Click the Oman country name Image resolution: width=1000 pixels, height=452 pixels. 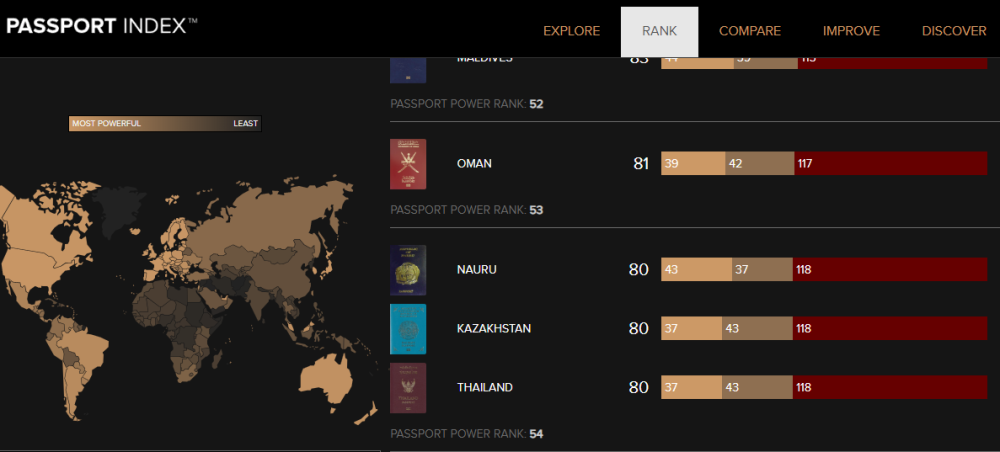(x=474, y=164)
